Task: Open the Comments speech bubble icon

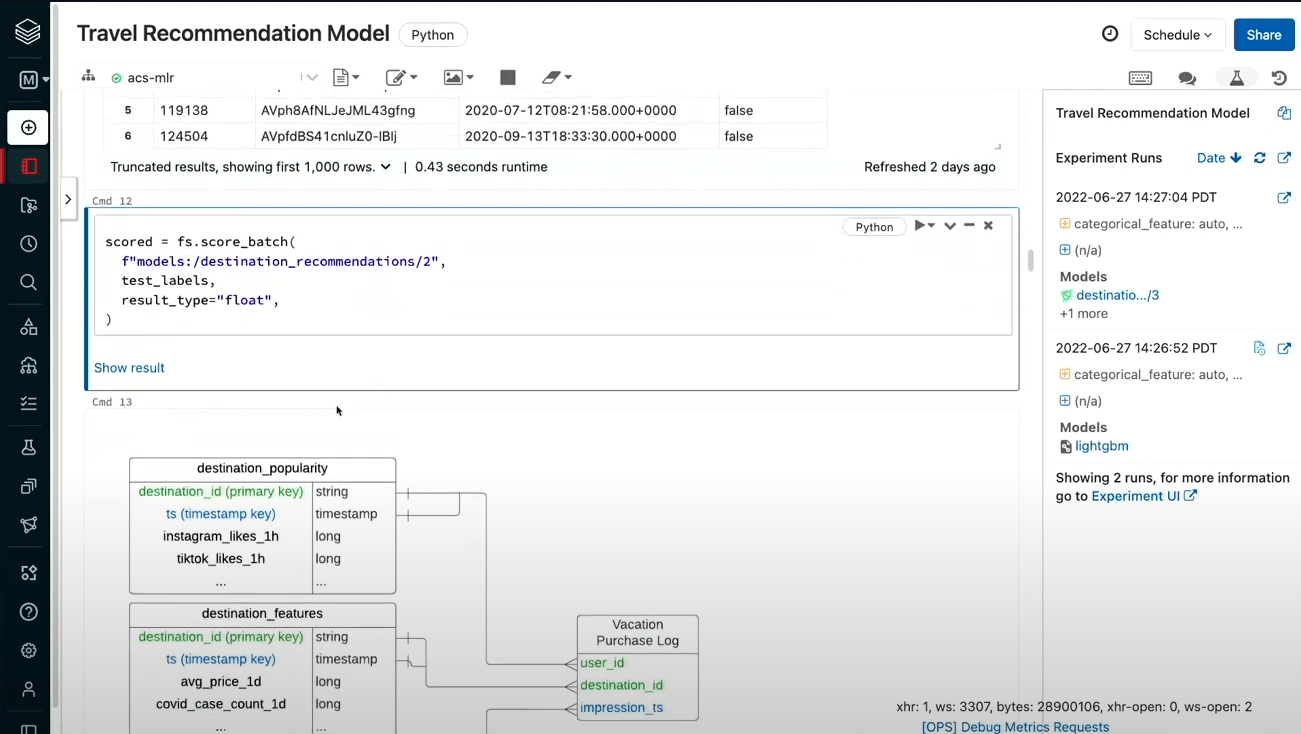Action: click(x=1187, y=78)
